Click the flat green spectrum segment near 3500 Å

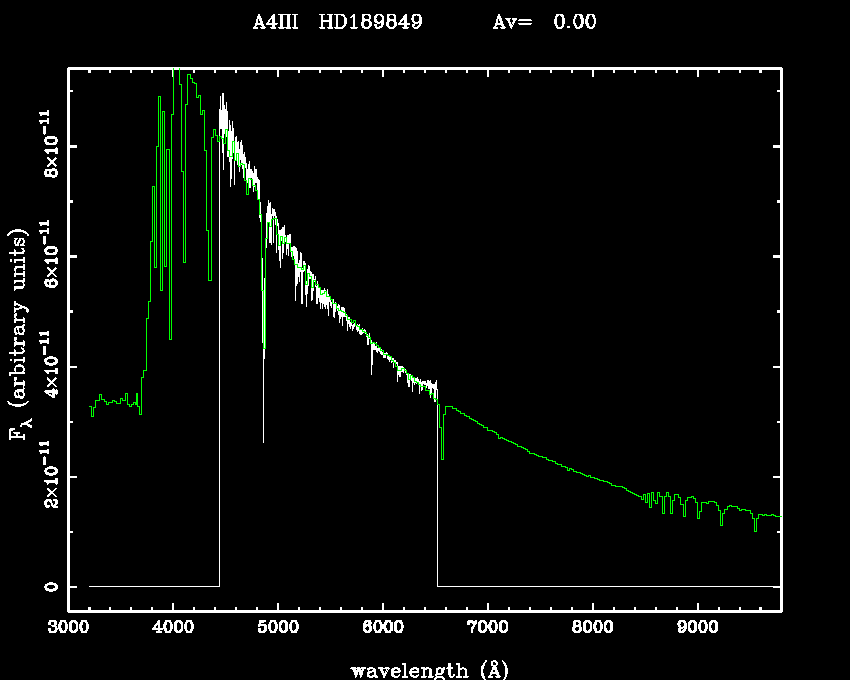115,401
